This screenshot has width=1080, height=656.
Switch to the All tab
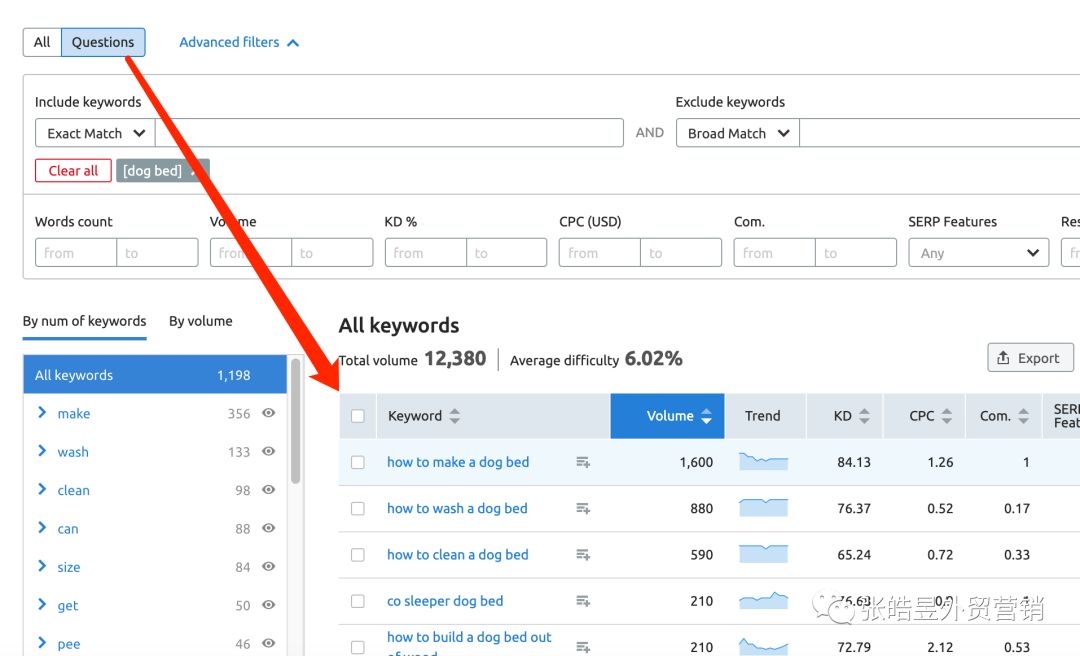[x=42, y=42]
